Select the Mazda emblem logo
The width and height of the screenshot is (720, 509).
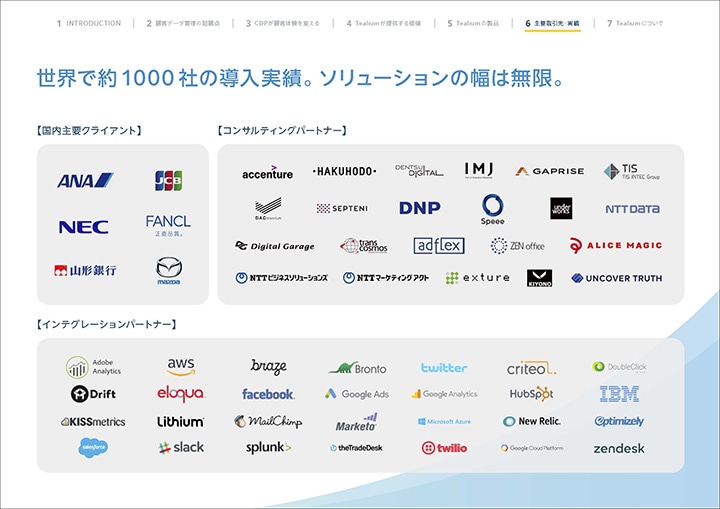pyautogui.click(x=169, y=271)
